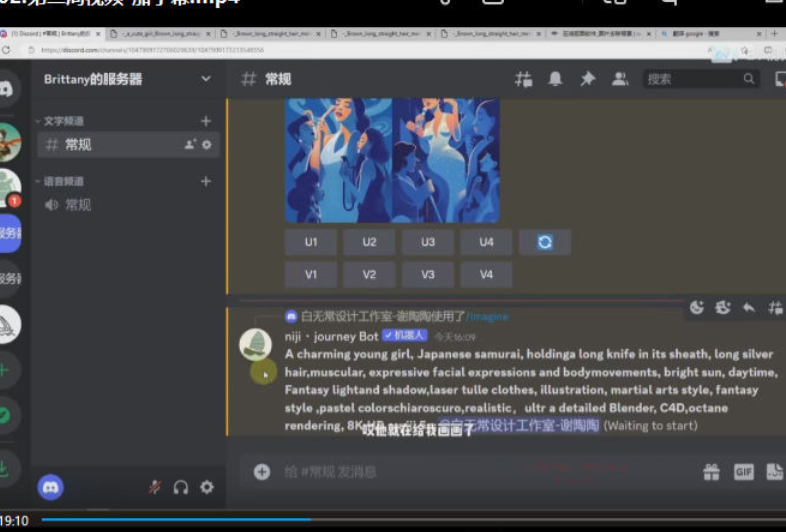Open pinned messages with the pin icon
Screen dimensions: 786x532
tap(587, 79)
